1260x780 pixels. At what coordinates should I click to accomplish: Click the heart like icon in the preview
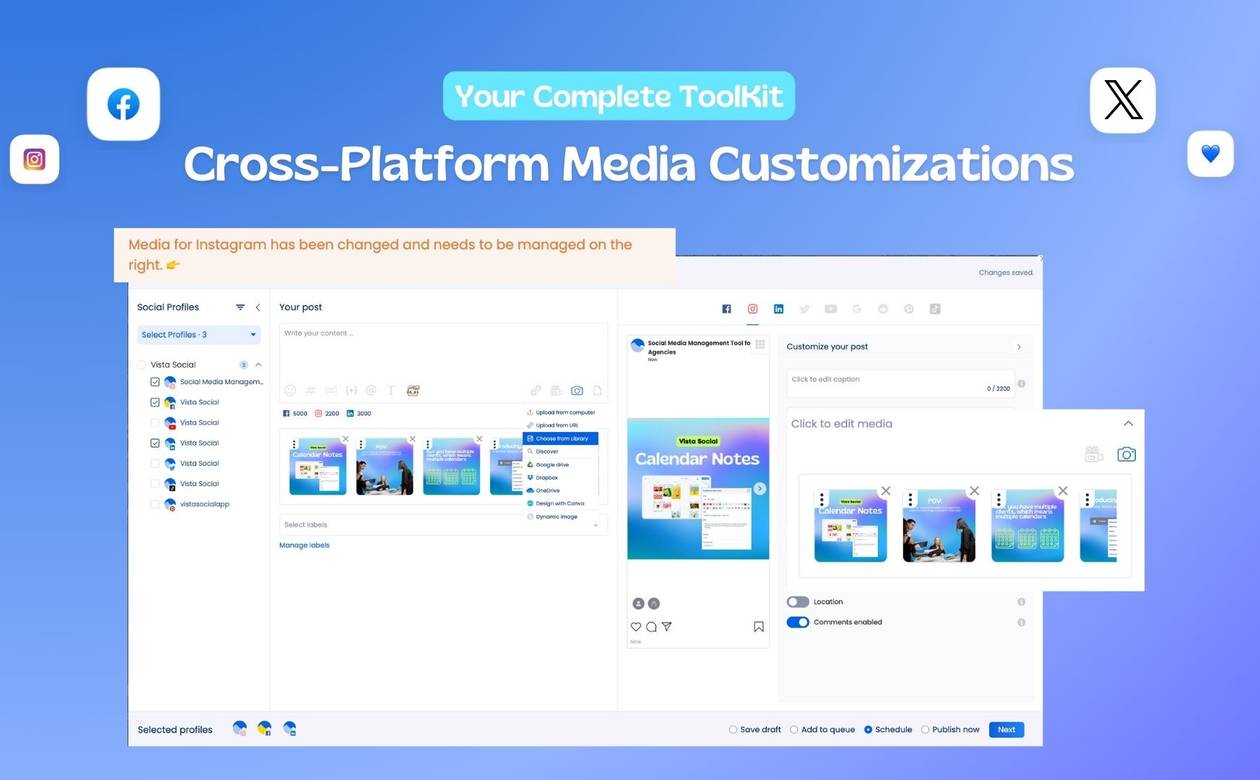coord(635,627)
